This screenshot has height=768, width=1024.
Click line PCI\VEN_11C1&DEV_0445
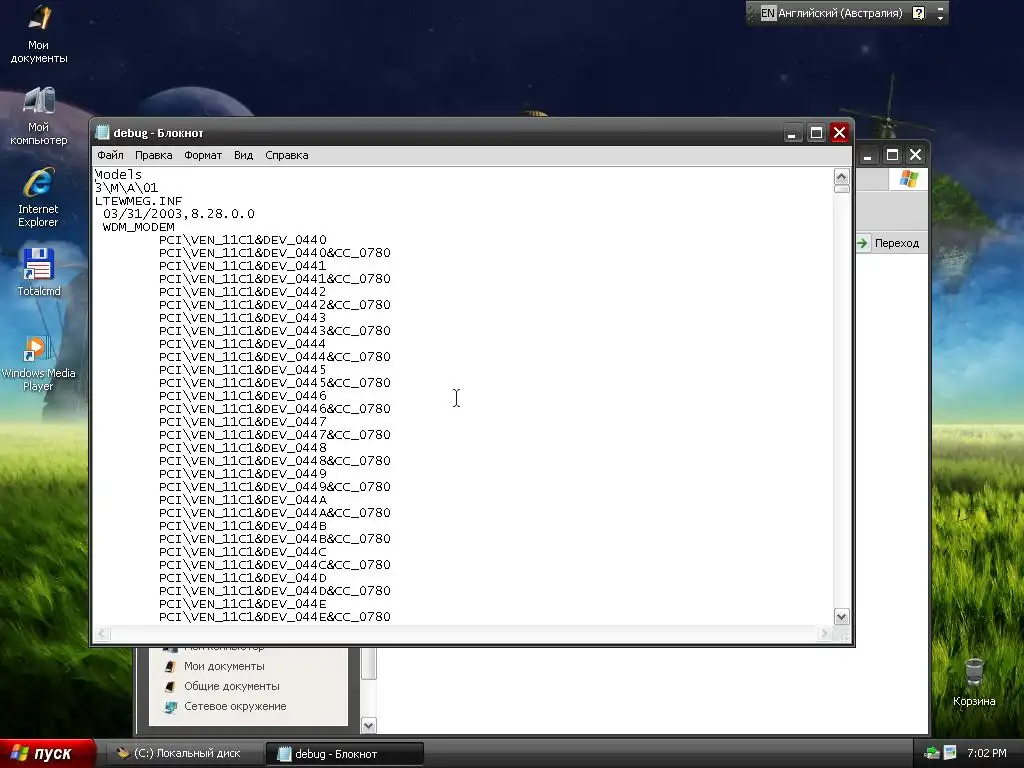pos(242,370)
